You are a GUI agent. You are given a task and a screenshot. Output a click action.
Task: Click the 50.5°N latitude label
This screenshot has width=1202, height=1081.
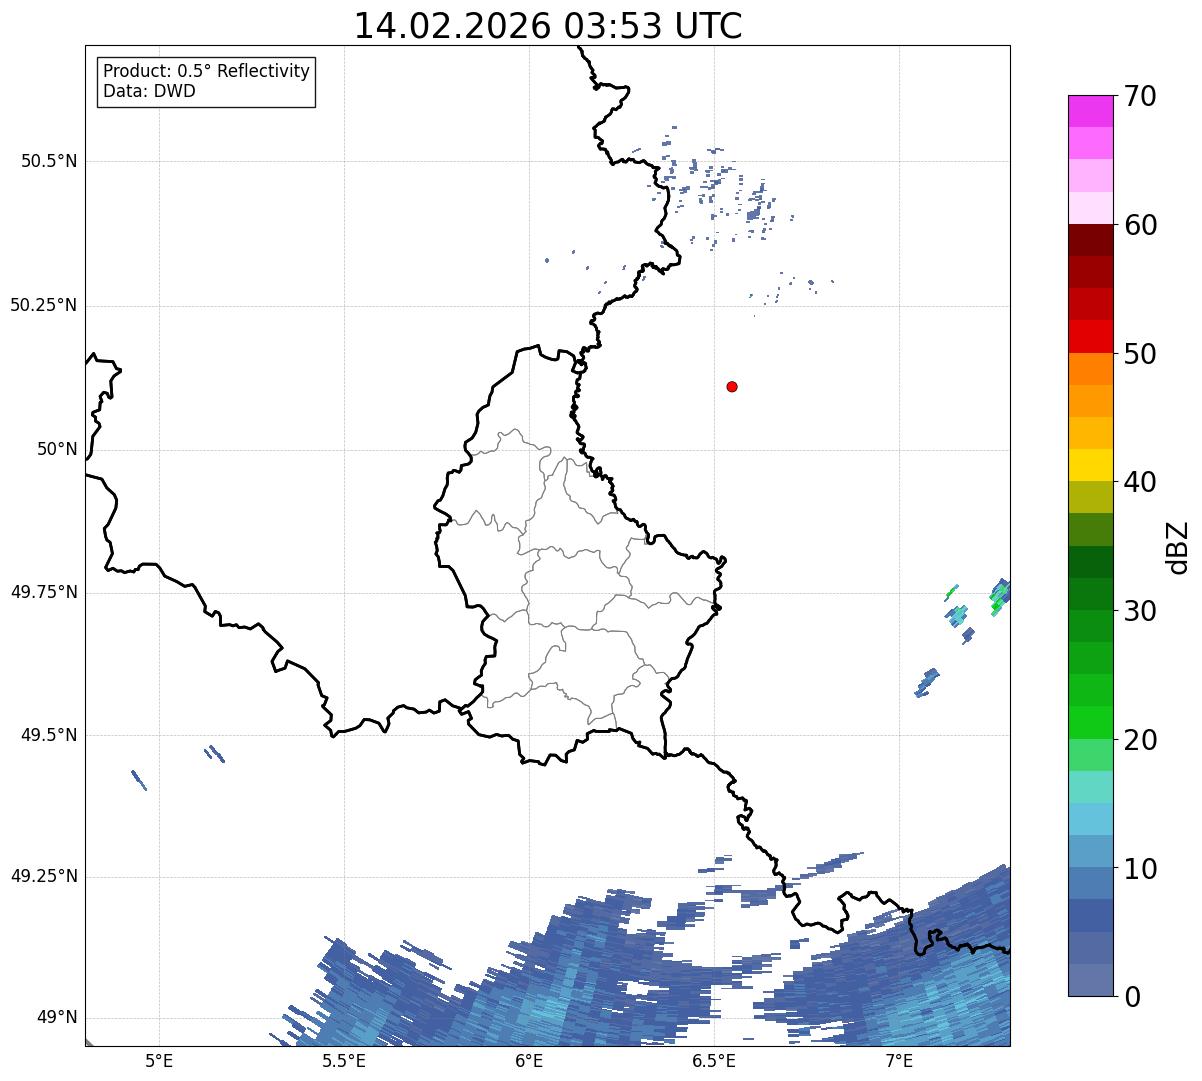(x=49, y=161)
